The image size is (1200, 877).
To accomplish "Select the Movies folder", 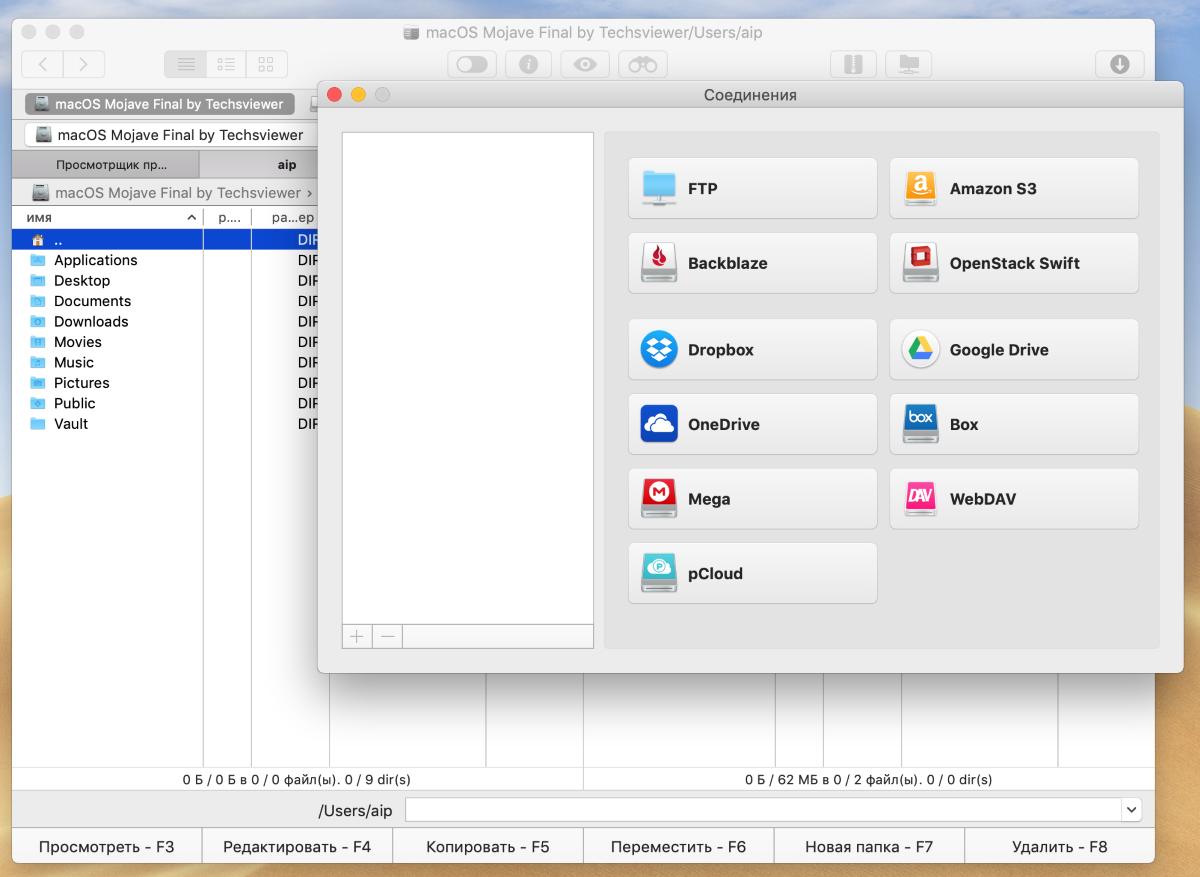I will tap(165, 342).
